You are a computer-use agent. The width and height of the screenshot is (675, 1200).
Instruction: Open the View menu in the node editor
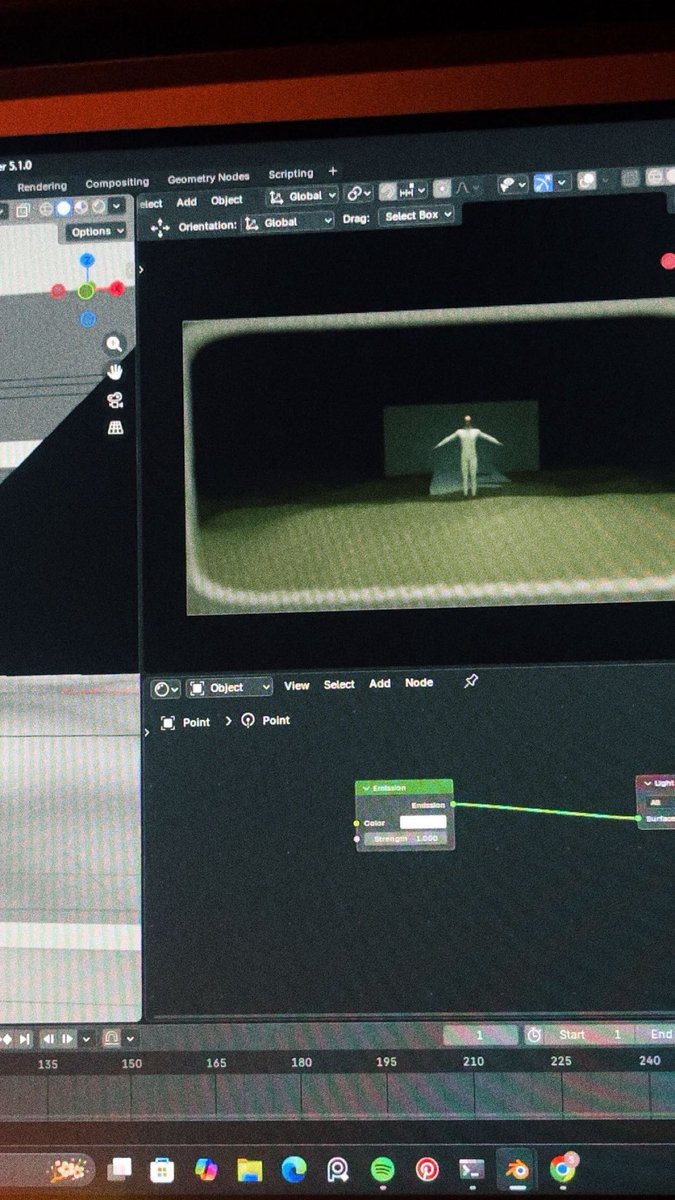point(297,686)
